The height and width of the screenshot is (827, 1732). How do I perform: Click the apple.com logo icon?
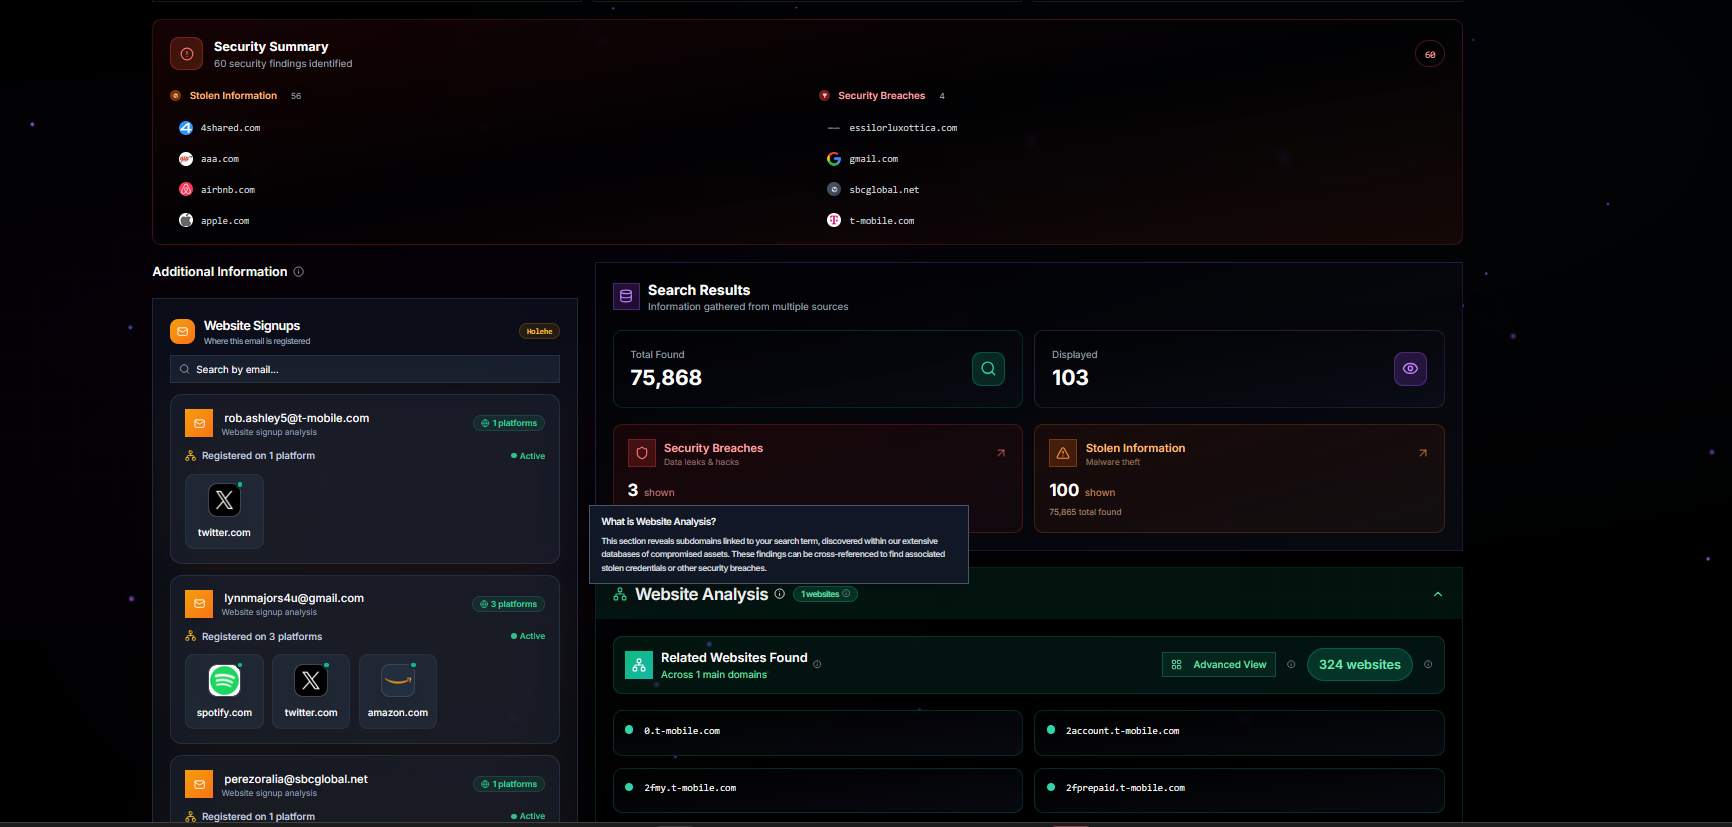(x=186, y=221)
